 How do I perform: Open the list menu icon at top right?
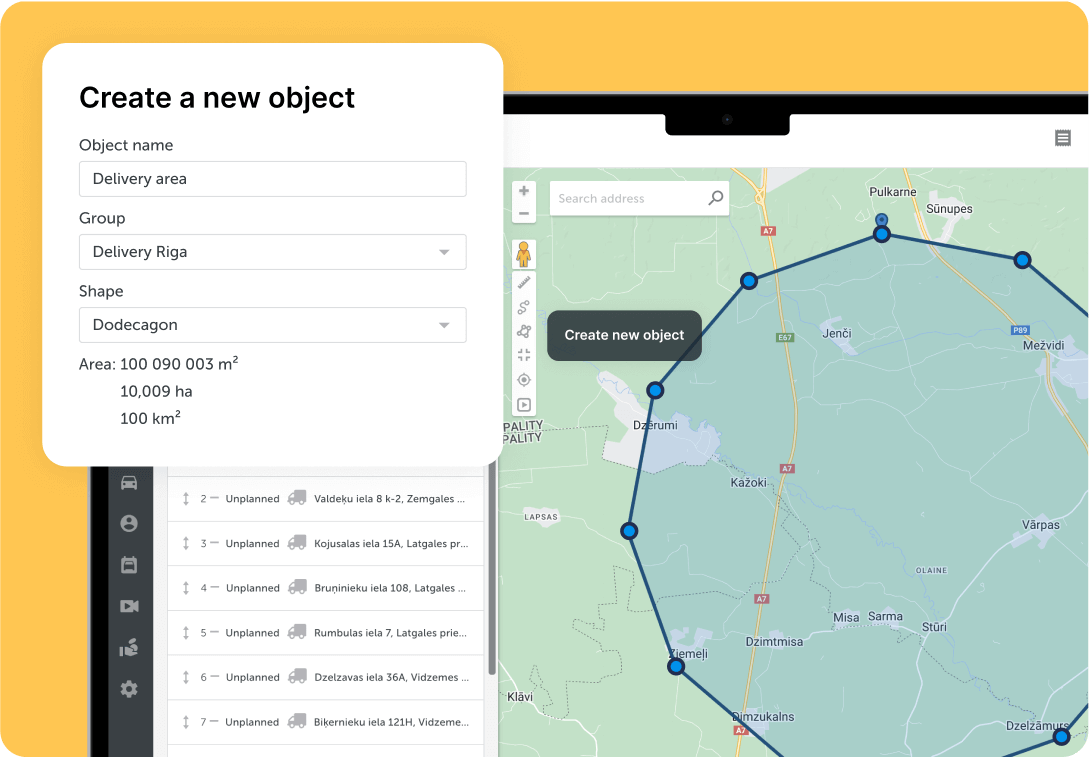click(x=1063, y=138)
